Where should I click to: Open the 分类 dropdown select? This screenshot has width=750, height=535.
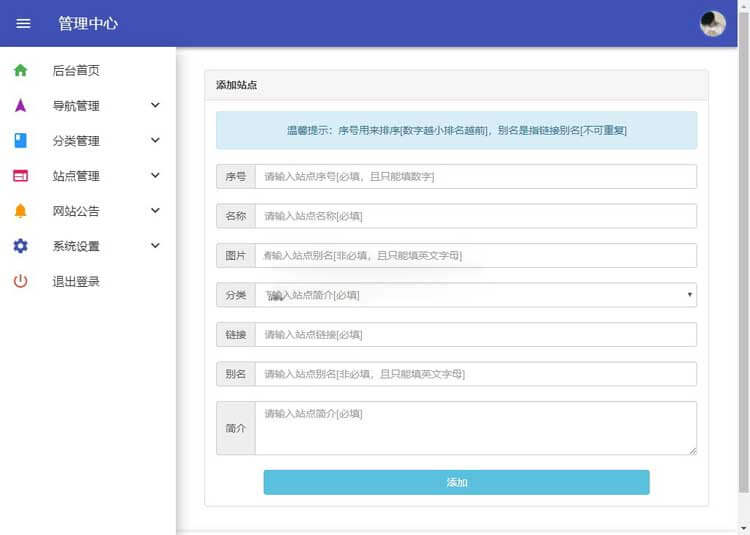[x=475, y=295]
